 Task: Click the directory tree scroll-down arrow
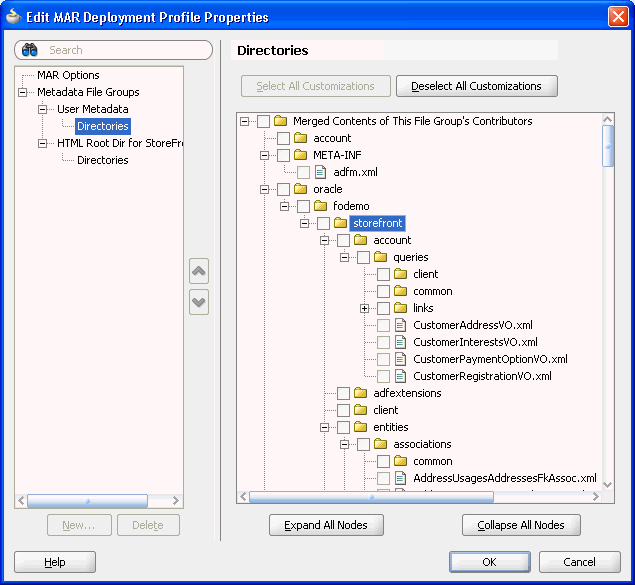(x=607, y=485)
